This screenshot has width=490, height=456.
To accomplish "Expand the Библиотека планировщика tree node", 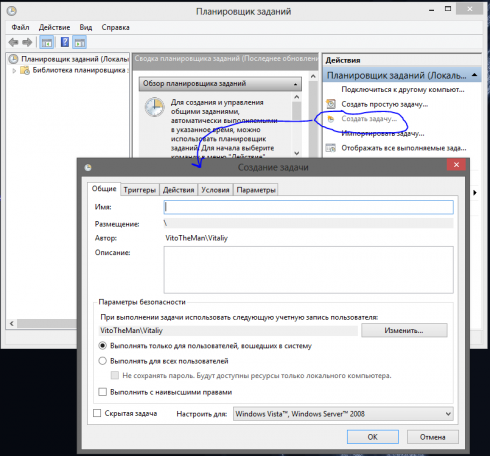I will point(14,71).
